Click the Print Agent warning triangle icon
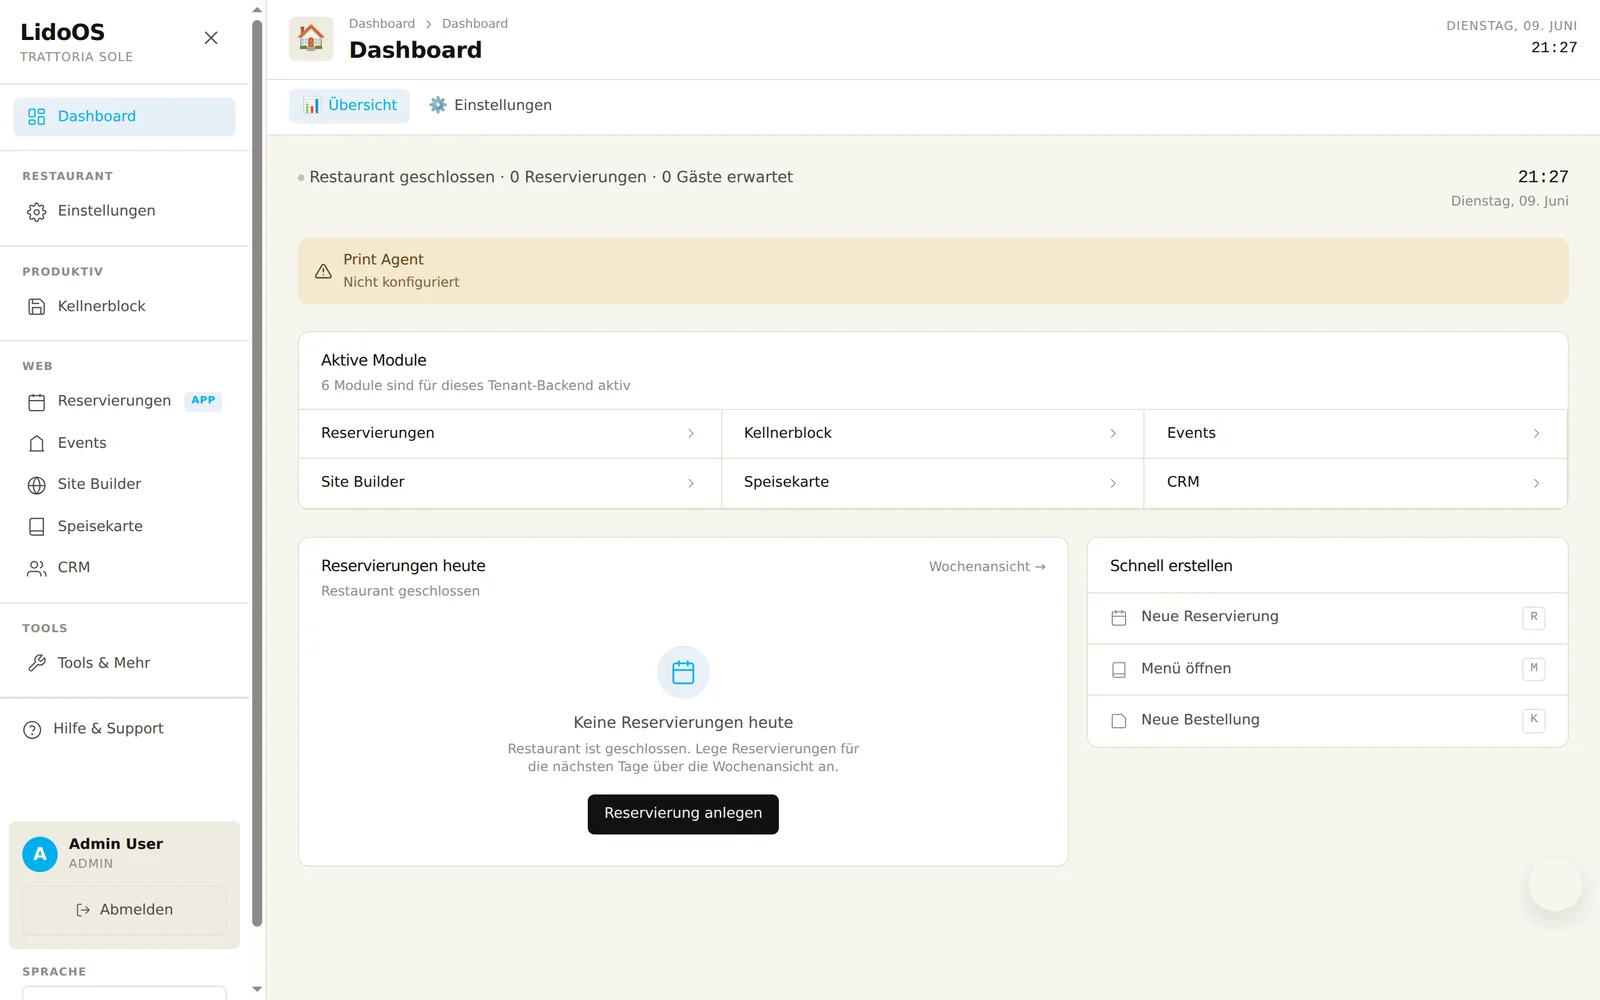The height and width of the screenshot is (1000, 1600). [323, 271]
